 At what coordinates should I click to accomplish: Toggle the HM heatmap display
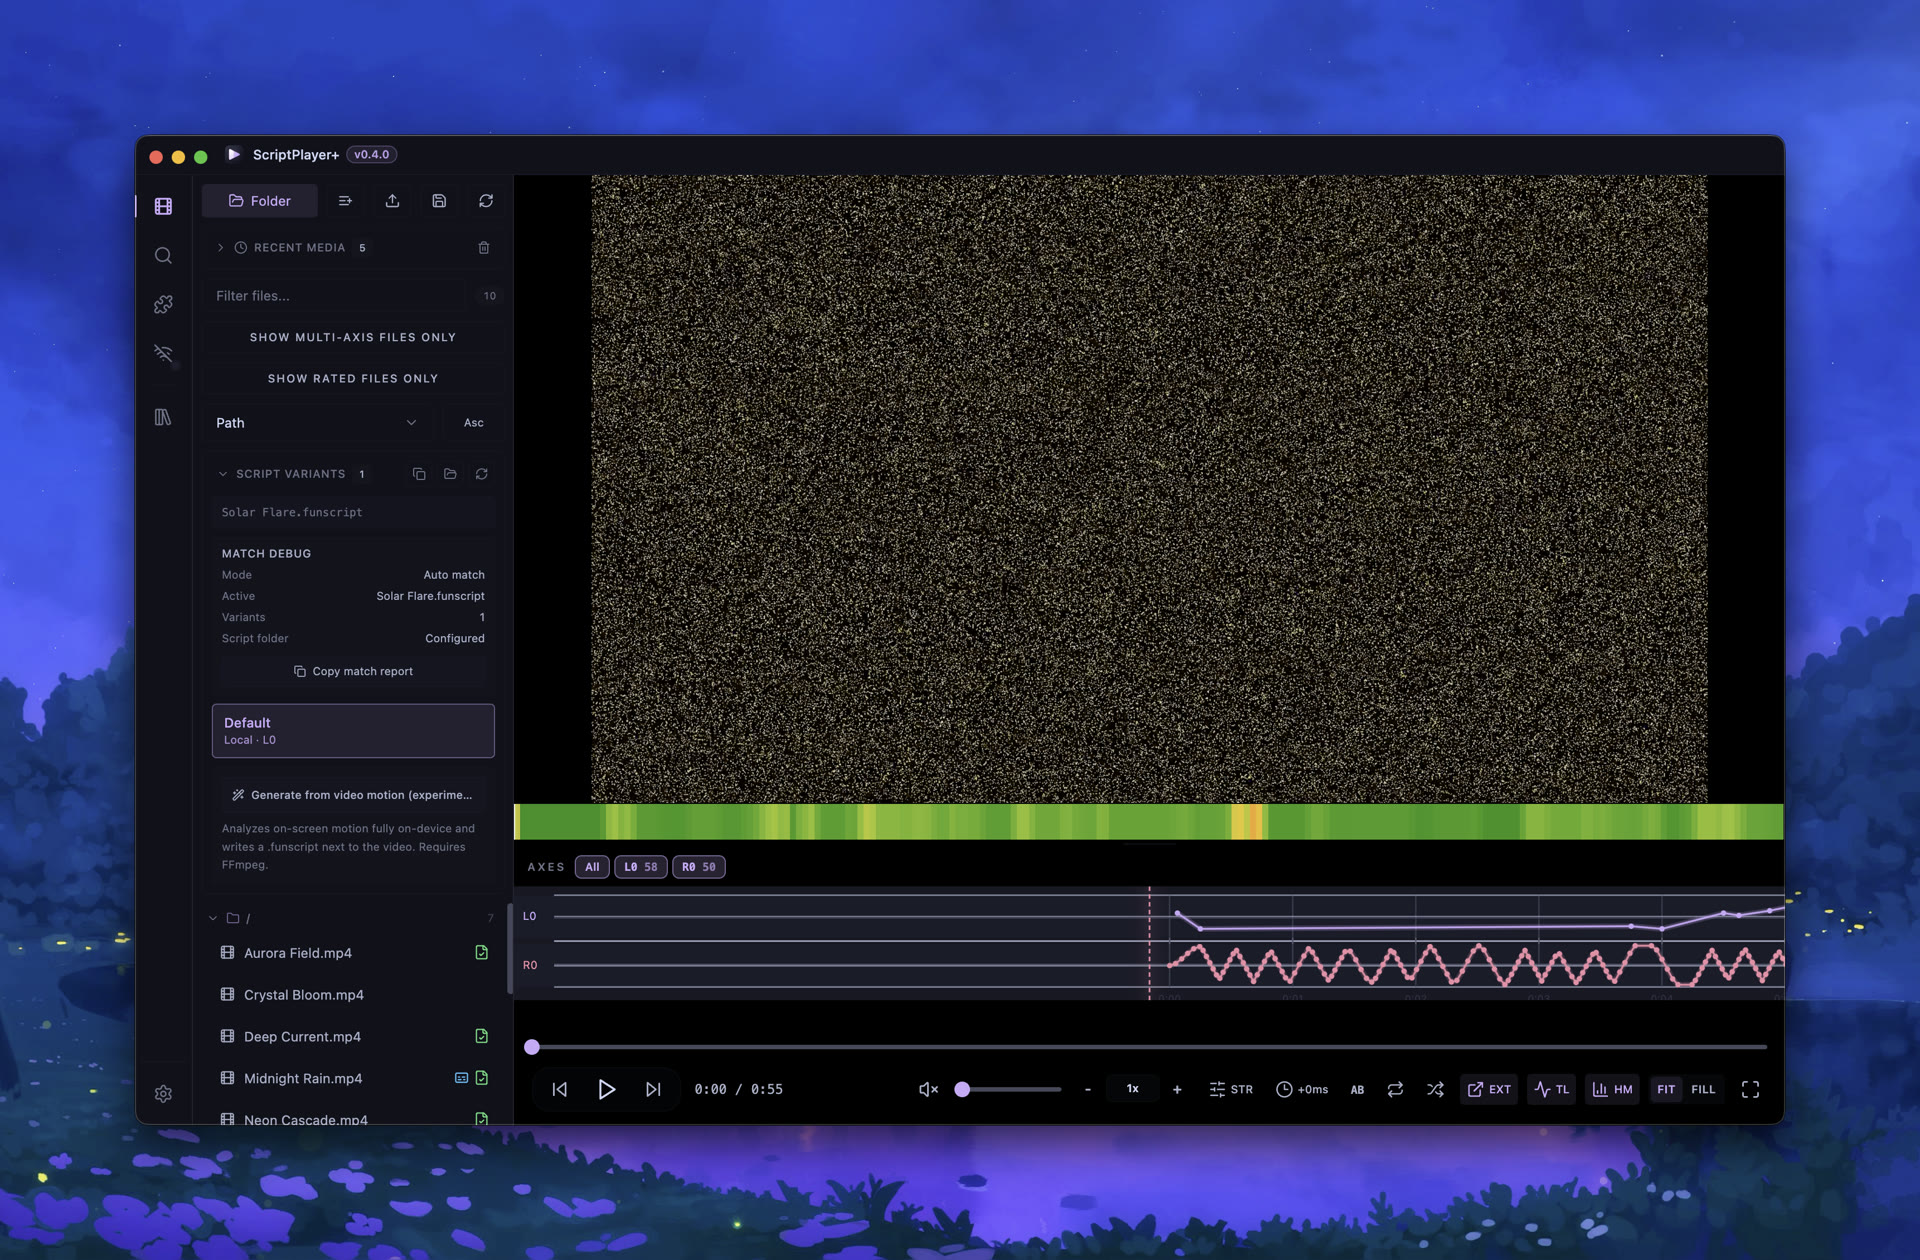tap(1612, 1089)
